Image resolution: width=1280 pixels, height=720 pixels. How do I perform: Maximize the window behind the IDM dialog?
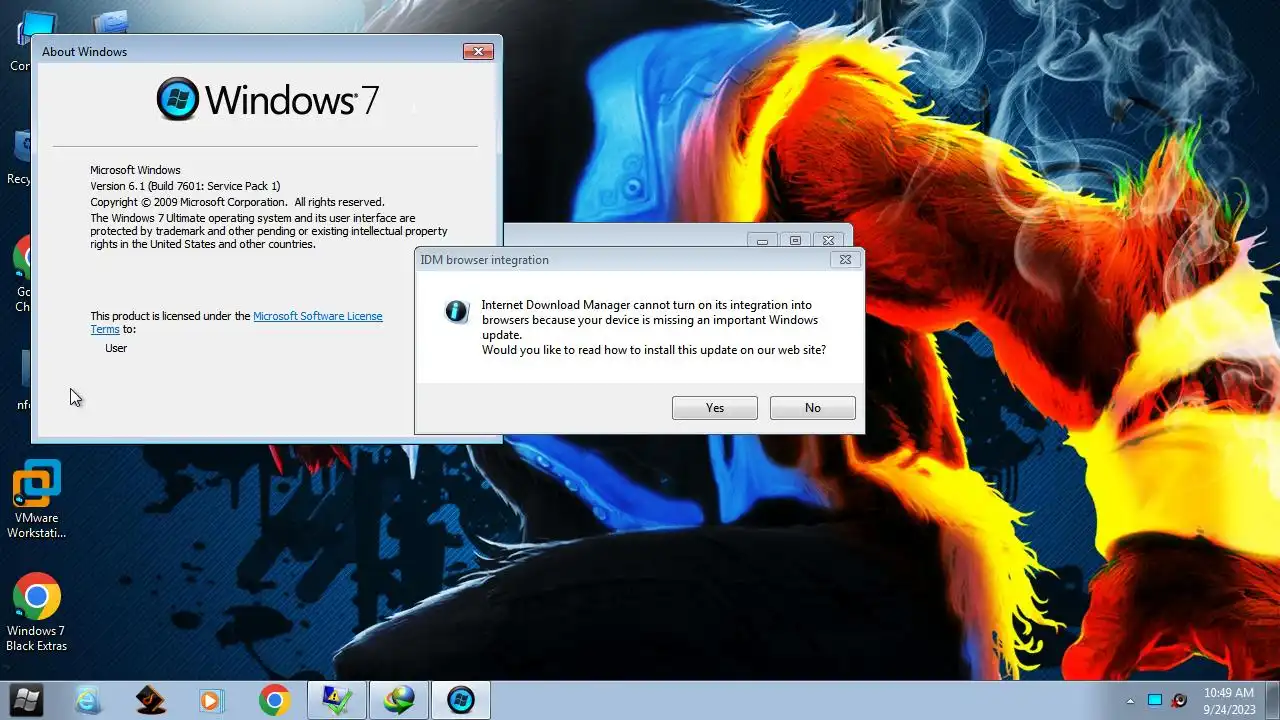[x=795, y=241]
